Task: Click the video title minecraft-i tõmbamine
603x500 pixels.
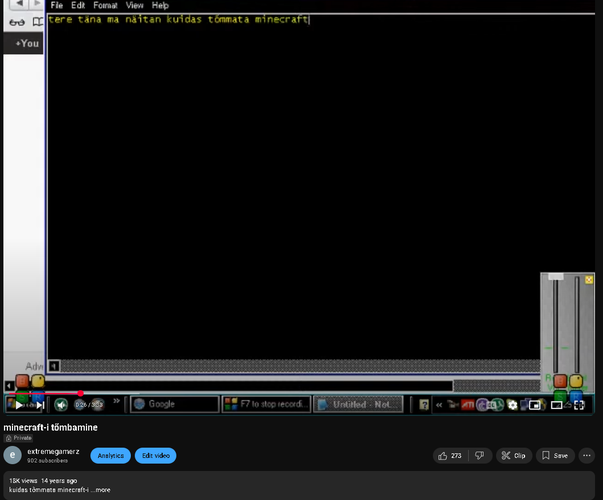Action: point(50,427)
